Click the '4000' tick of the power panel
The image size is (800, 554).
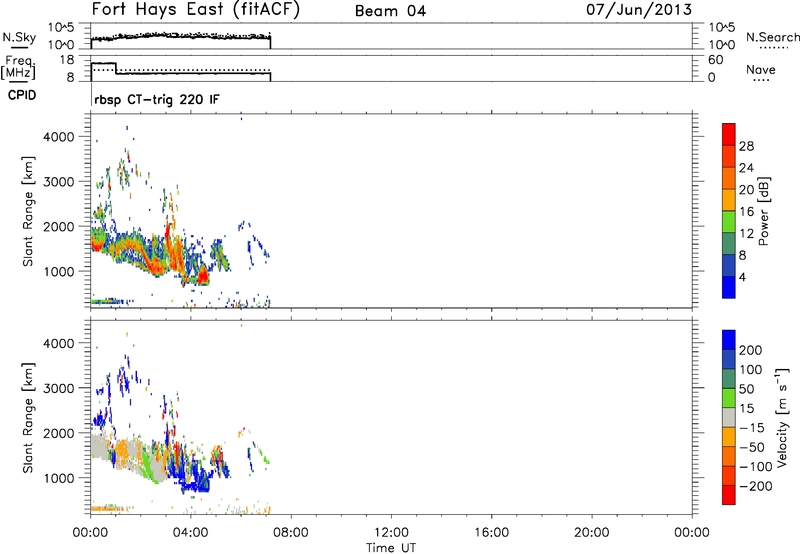coord(59,137)
